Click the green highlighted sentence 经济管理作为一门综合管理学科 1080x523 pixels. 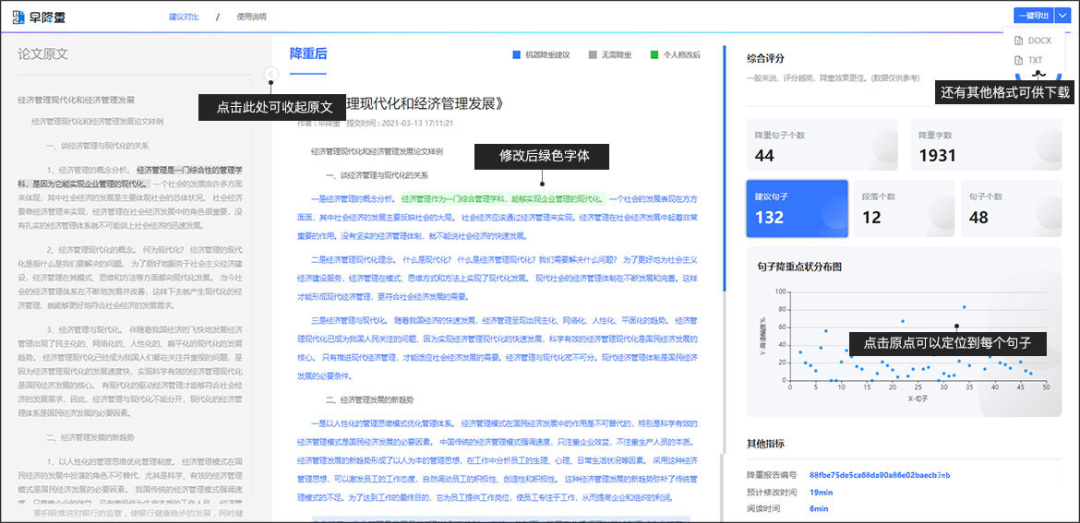[x=502, y=198]
